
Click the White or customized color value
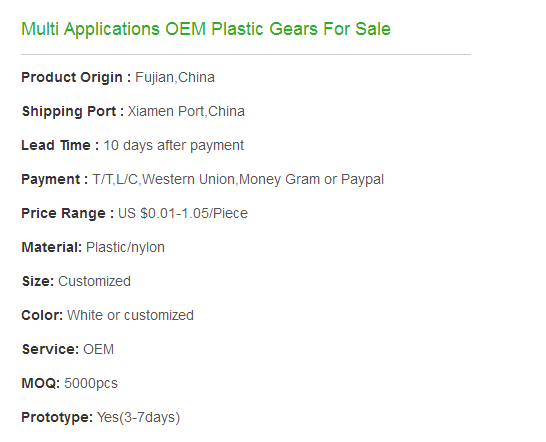(130, 315)
